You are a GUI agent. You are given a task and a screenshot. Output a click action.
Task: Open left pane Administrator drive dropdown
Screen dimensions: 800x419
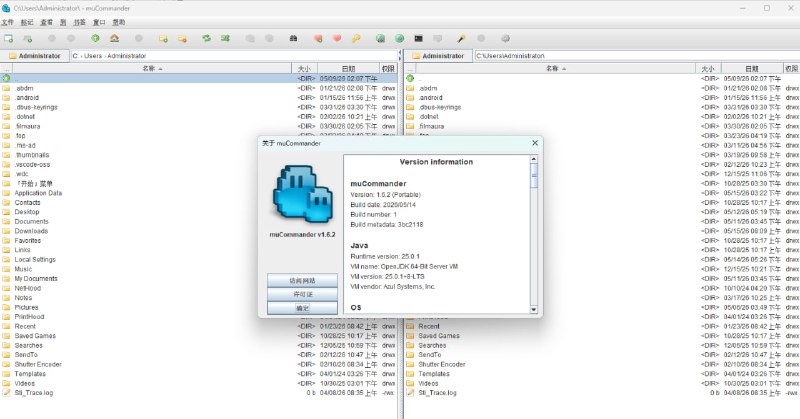(x=35, y=56)
